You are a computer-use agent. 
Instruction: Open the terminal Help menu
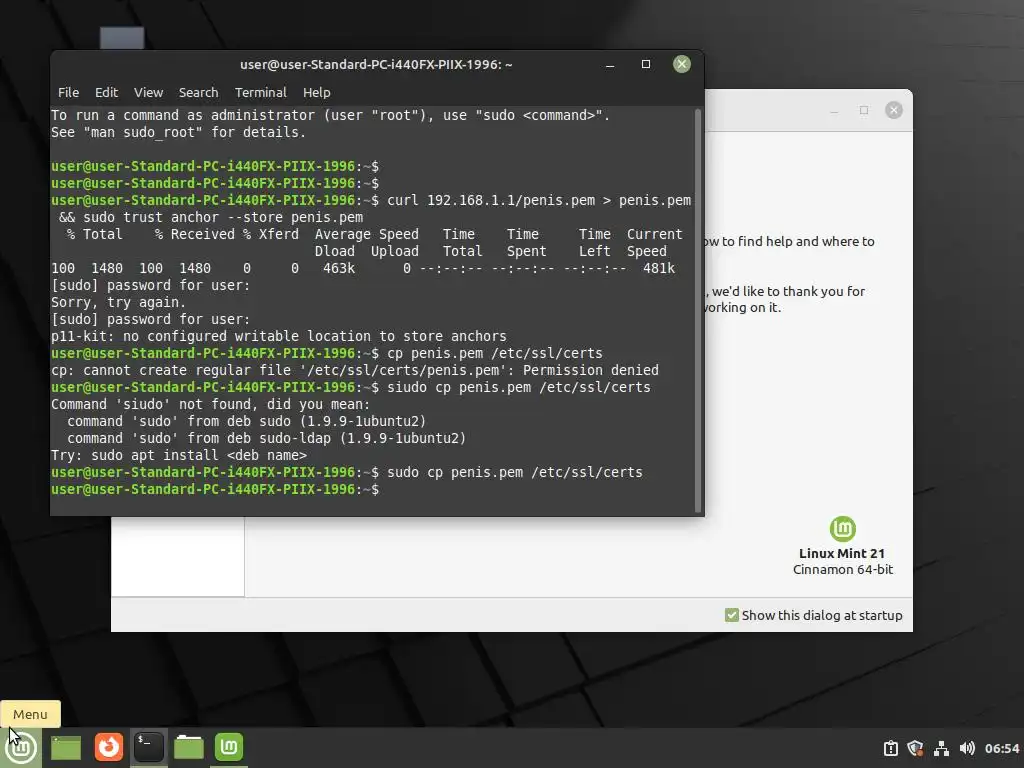317,93
